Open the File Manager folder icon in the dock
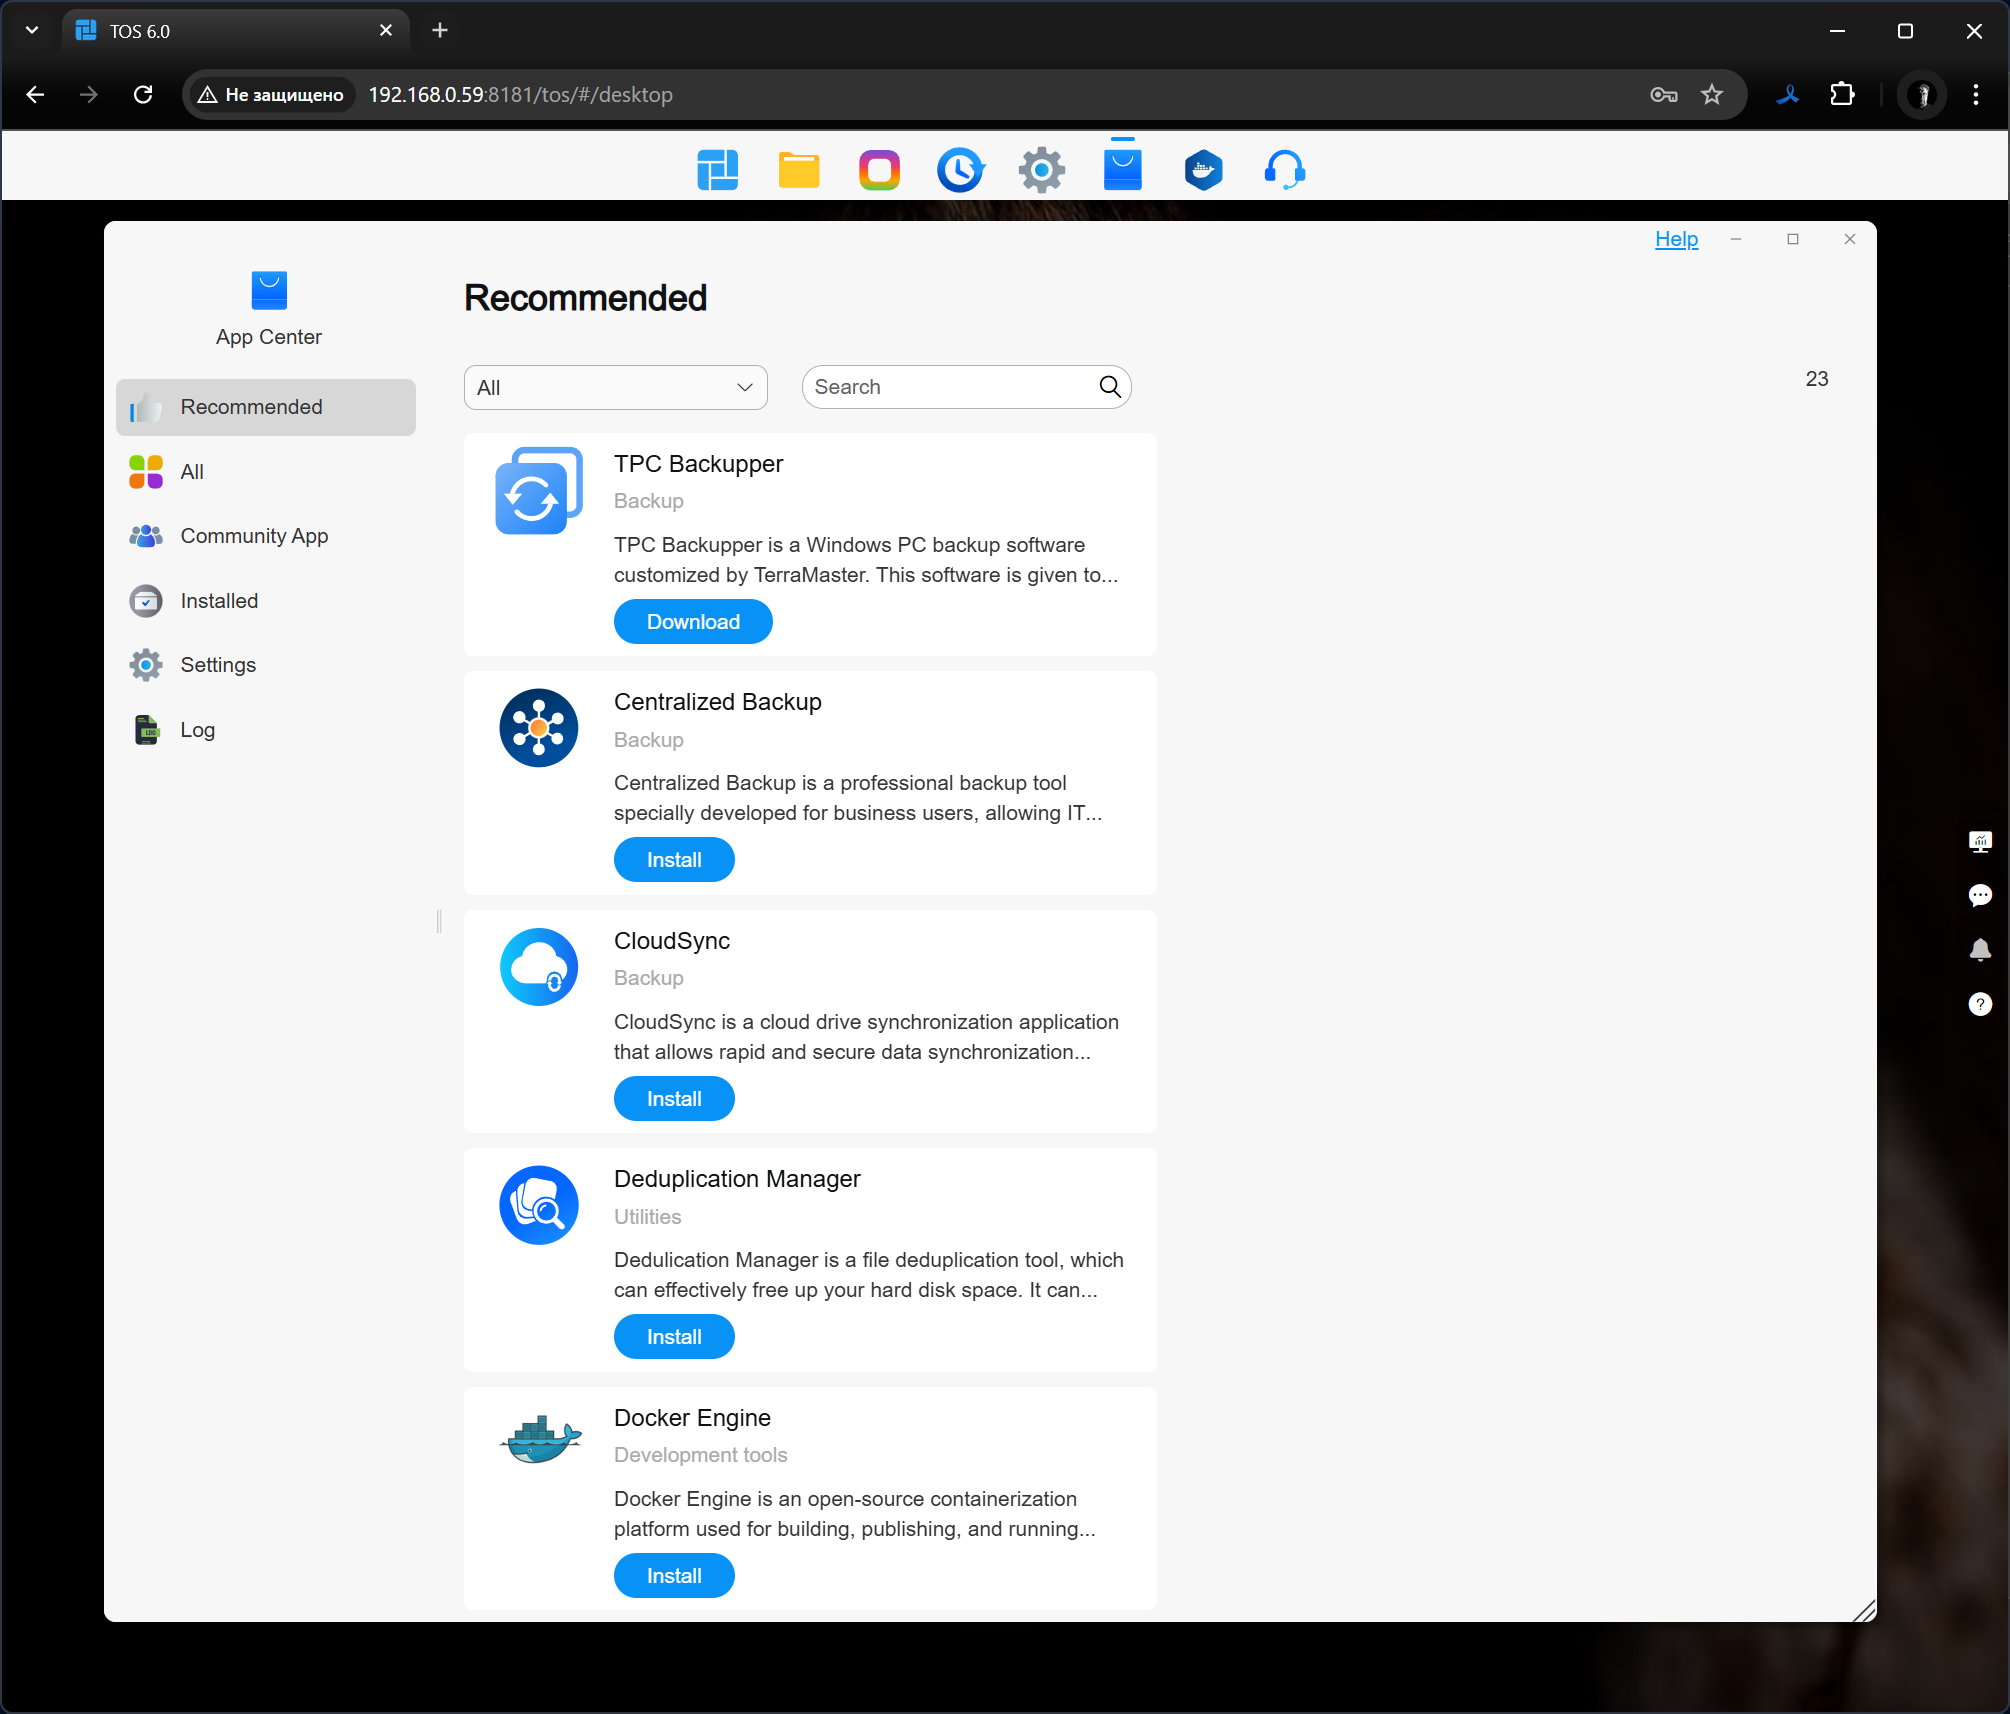This screenshot has height=1714, width=2010. coord(799,170)
